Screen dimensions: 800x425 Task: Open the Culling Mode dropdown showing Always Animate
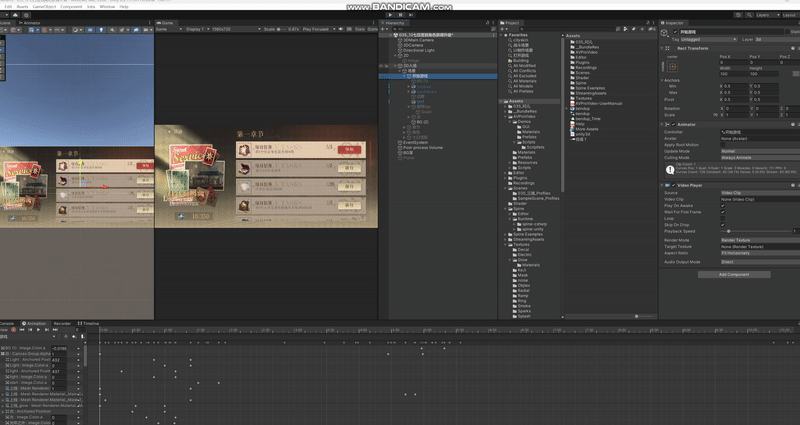point(760,158)
